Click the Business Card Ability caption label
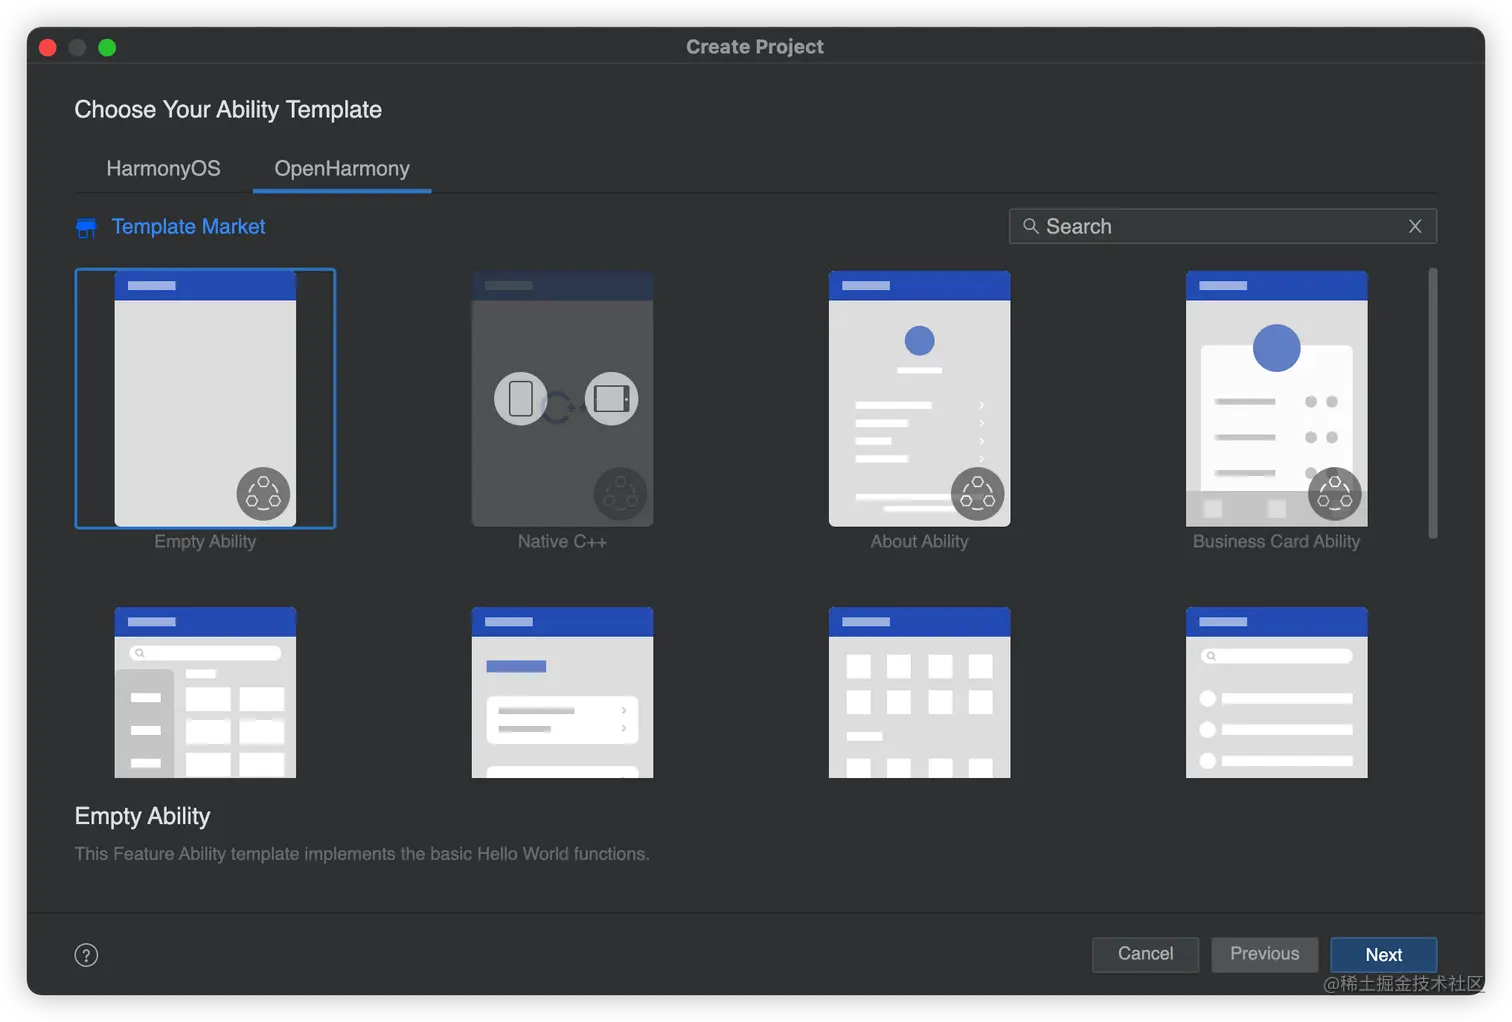The image size is (1512, 1022). [1276, 541]
